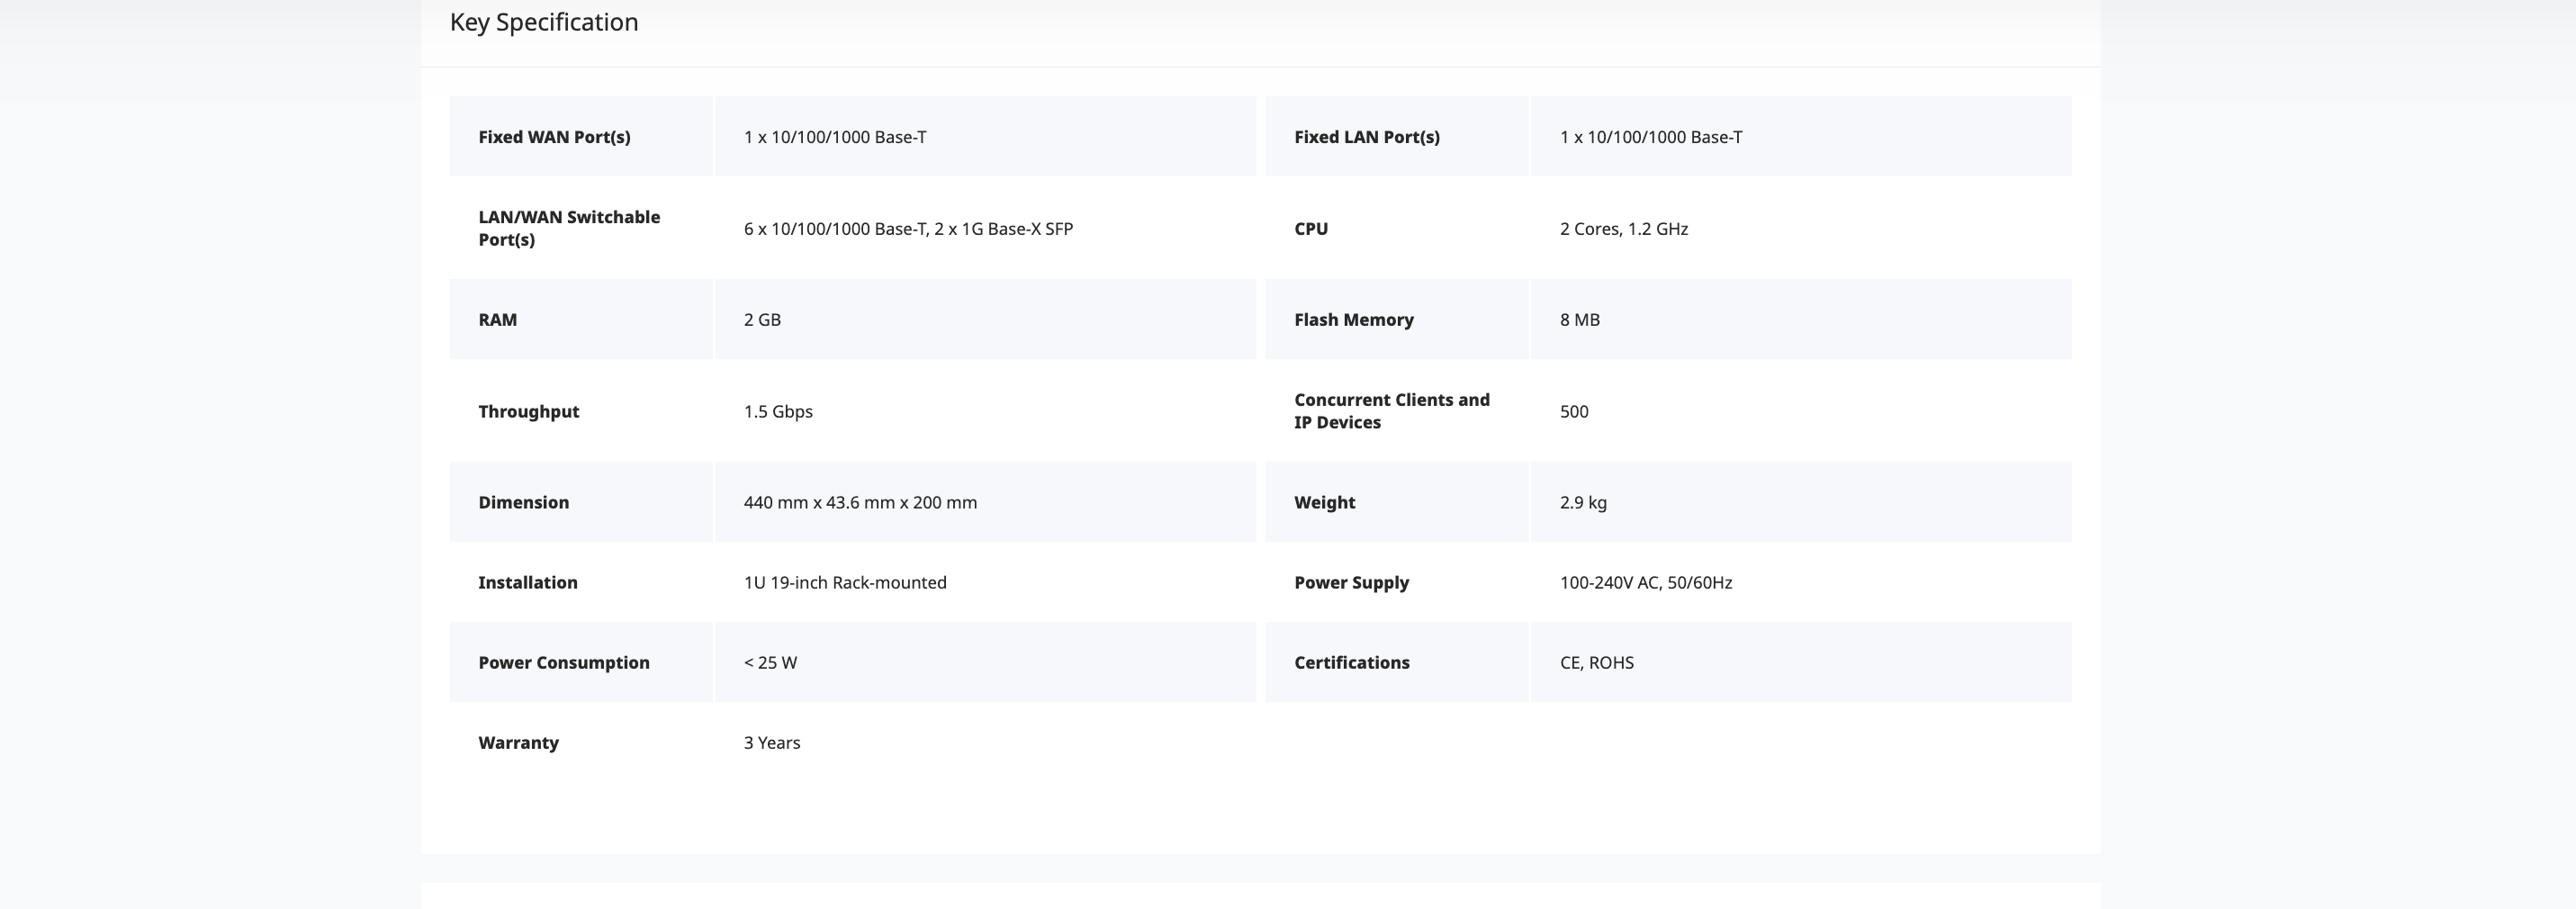Click the Installation value '1U 19-inch Rack-mounted'
Screen dimensions: 2576x909
coord(844,583)
